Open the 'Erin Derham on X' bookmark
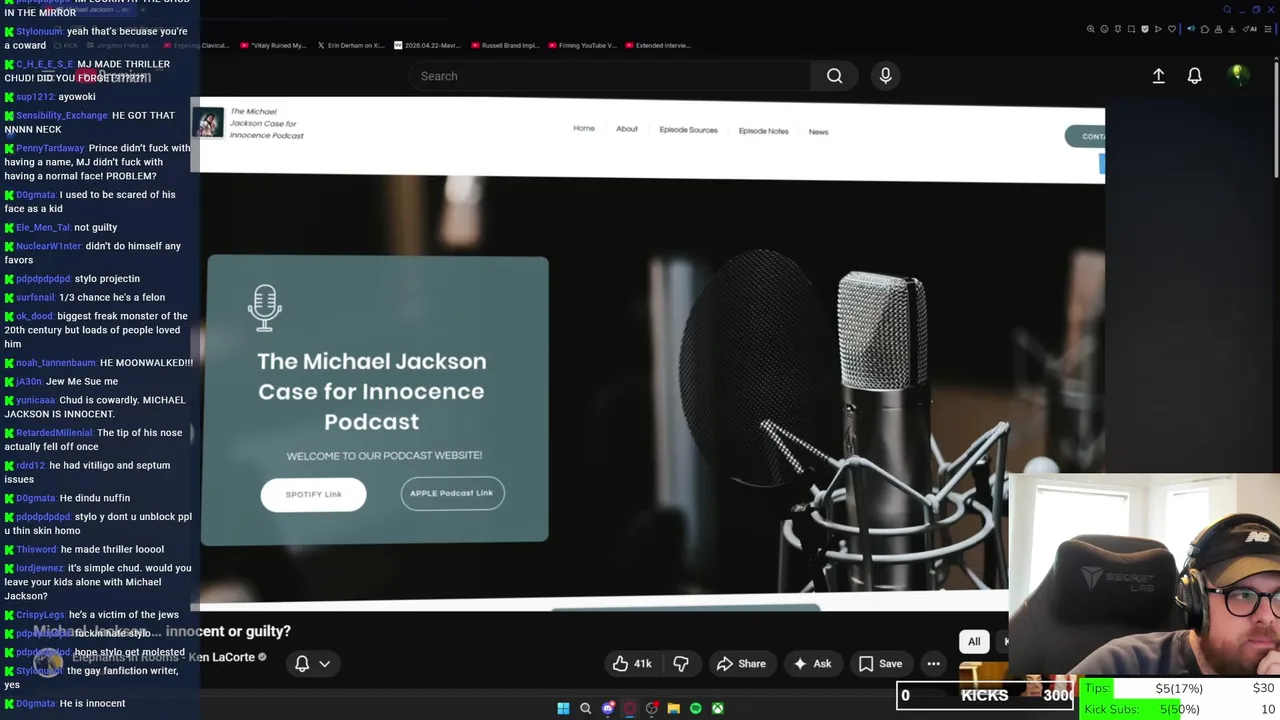1280x720 pixels. [351, 45]
